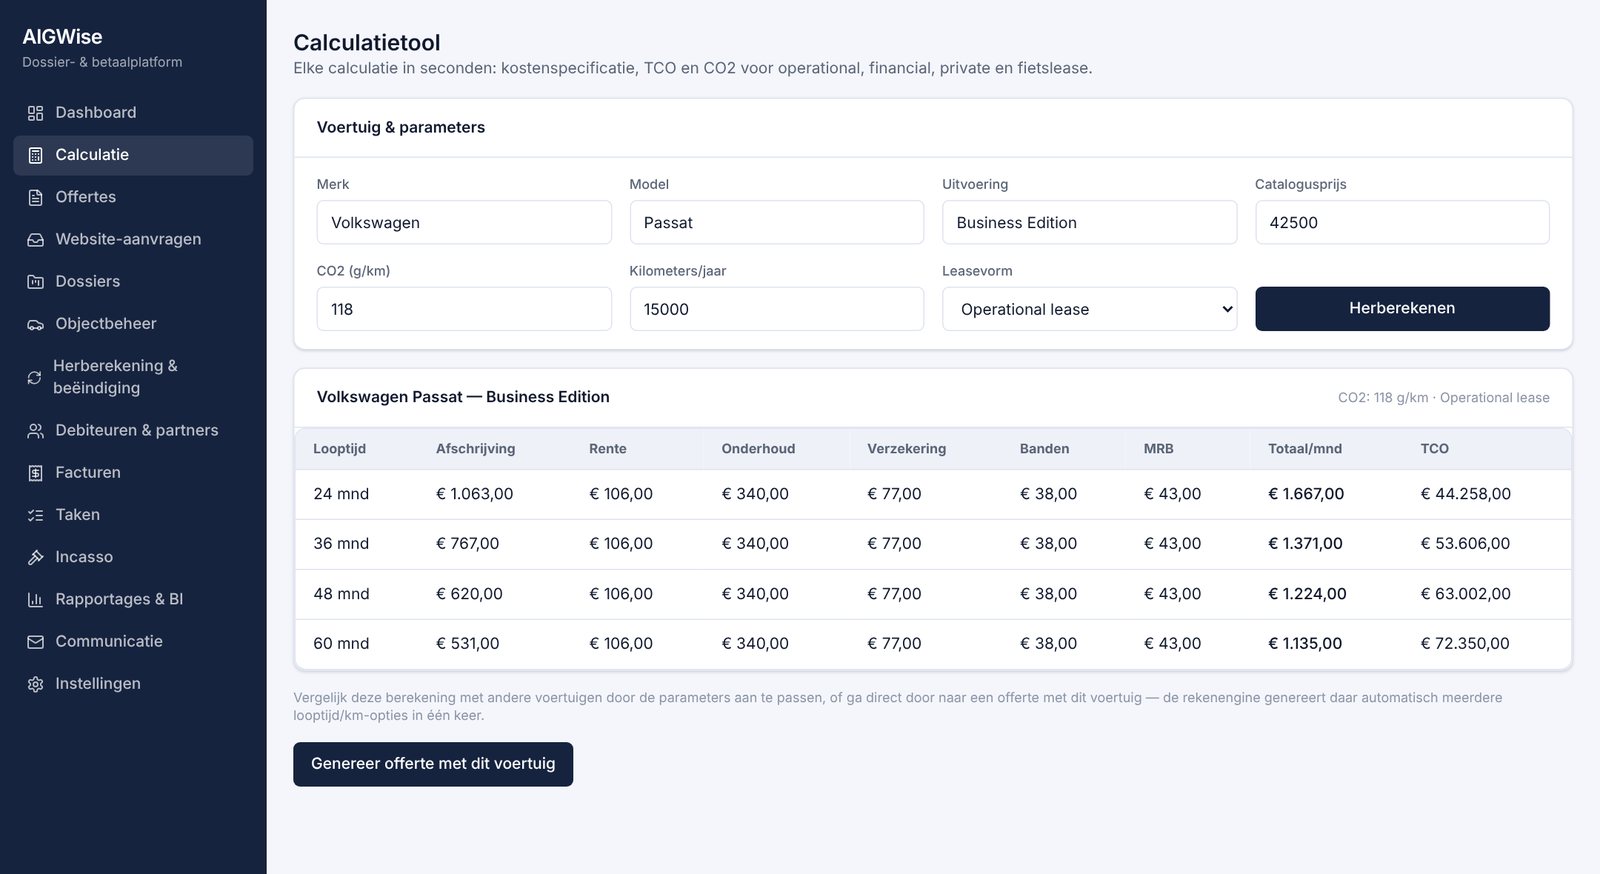Click the CO2 (g/km) input

(x=464, y=309)
